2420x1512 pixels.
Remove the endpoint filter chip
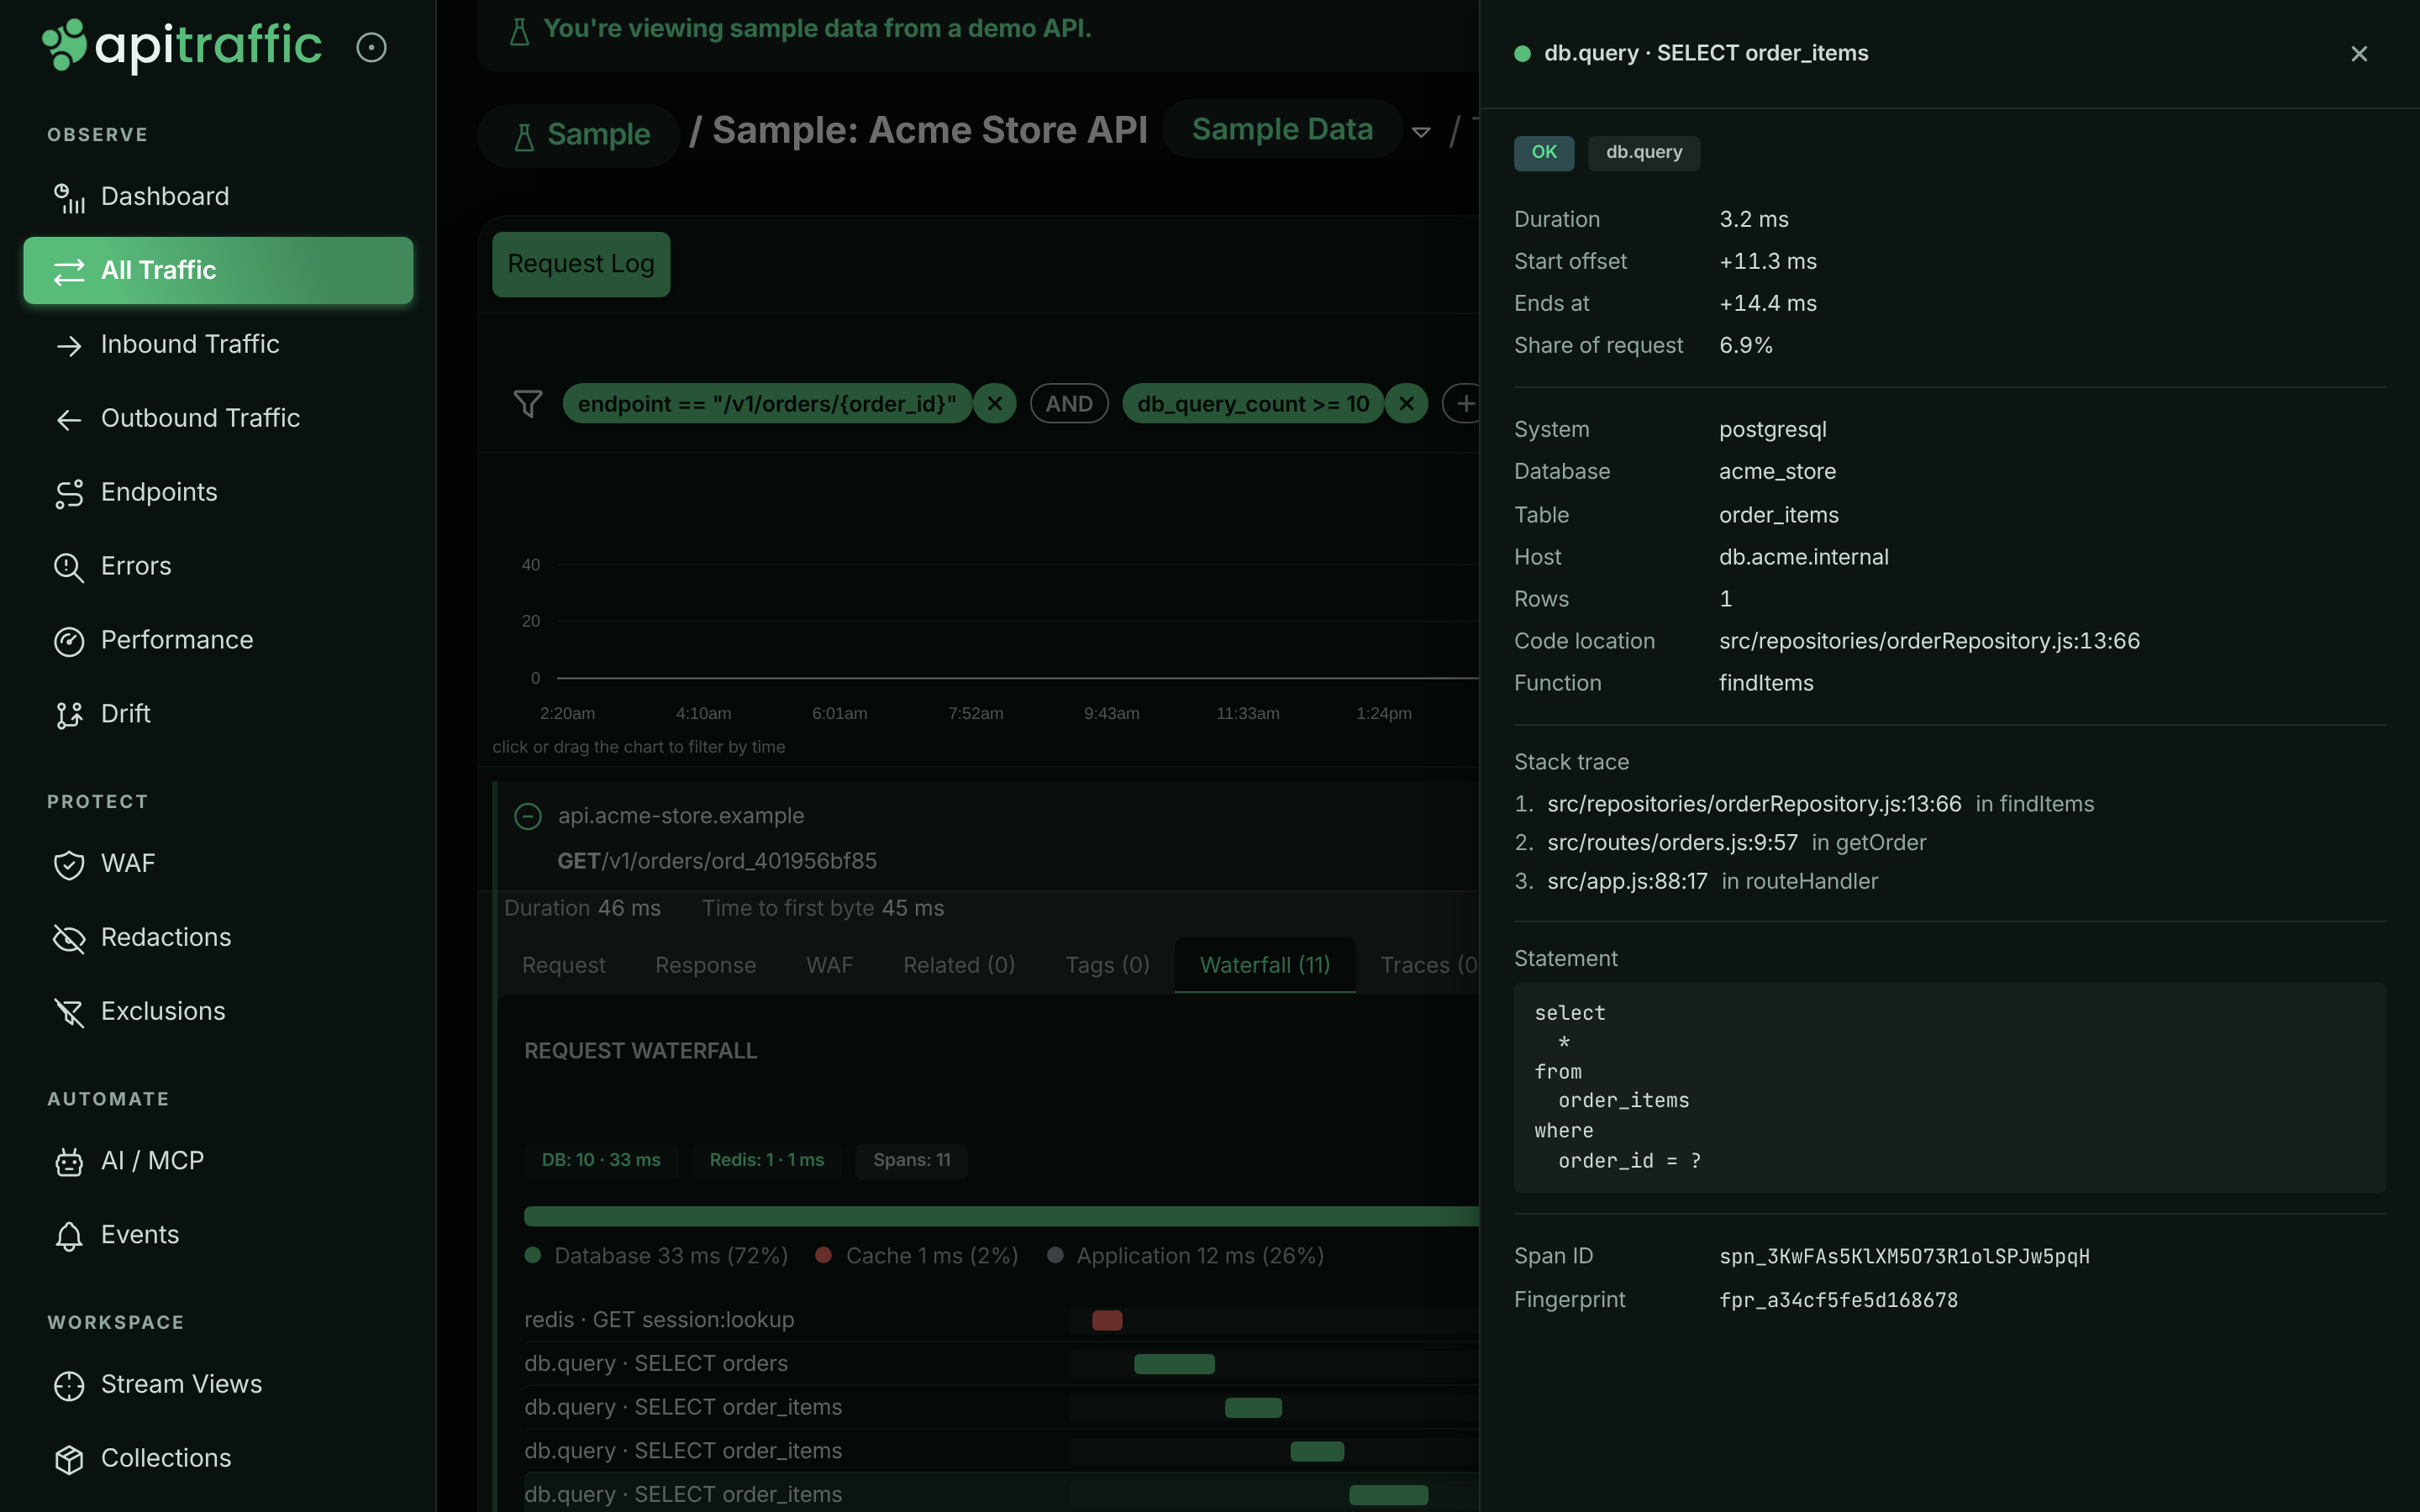point(995,404)
